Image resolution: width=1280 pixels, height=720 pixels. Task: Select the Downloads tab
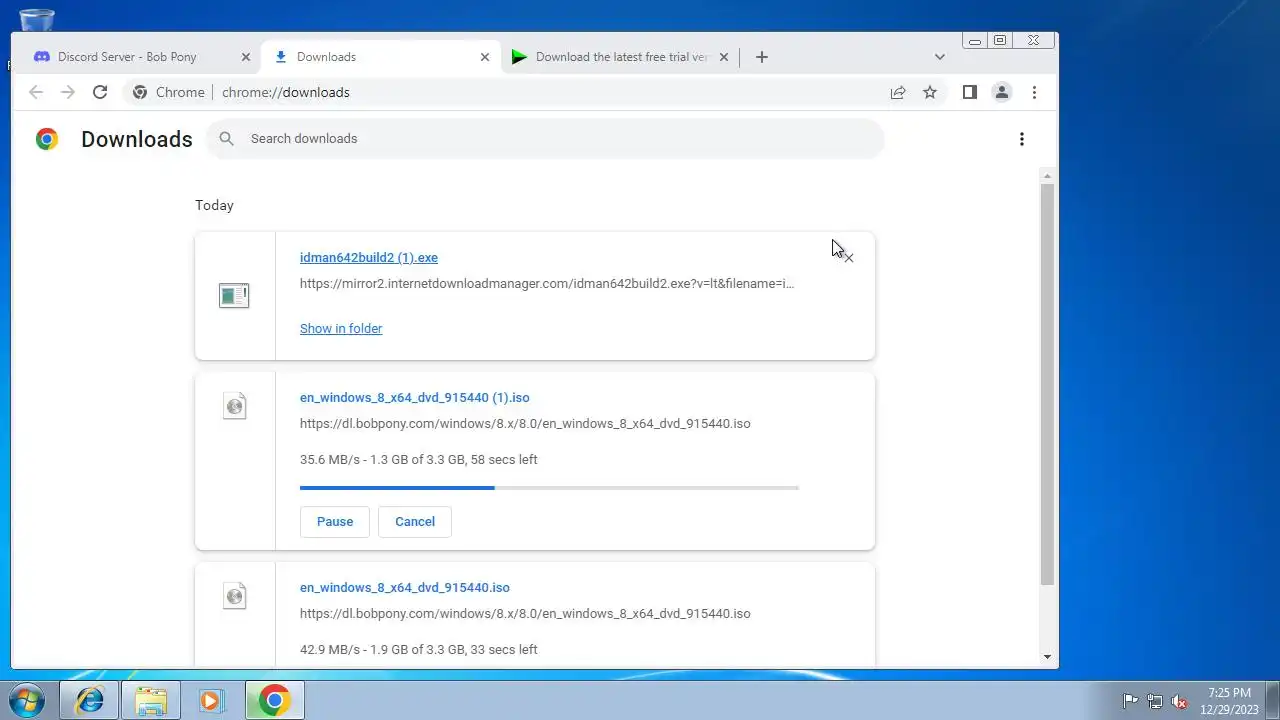[x=380, y=57]
